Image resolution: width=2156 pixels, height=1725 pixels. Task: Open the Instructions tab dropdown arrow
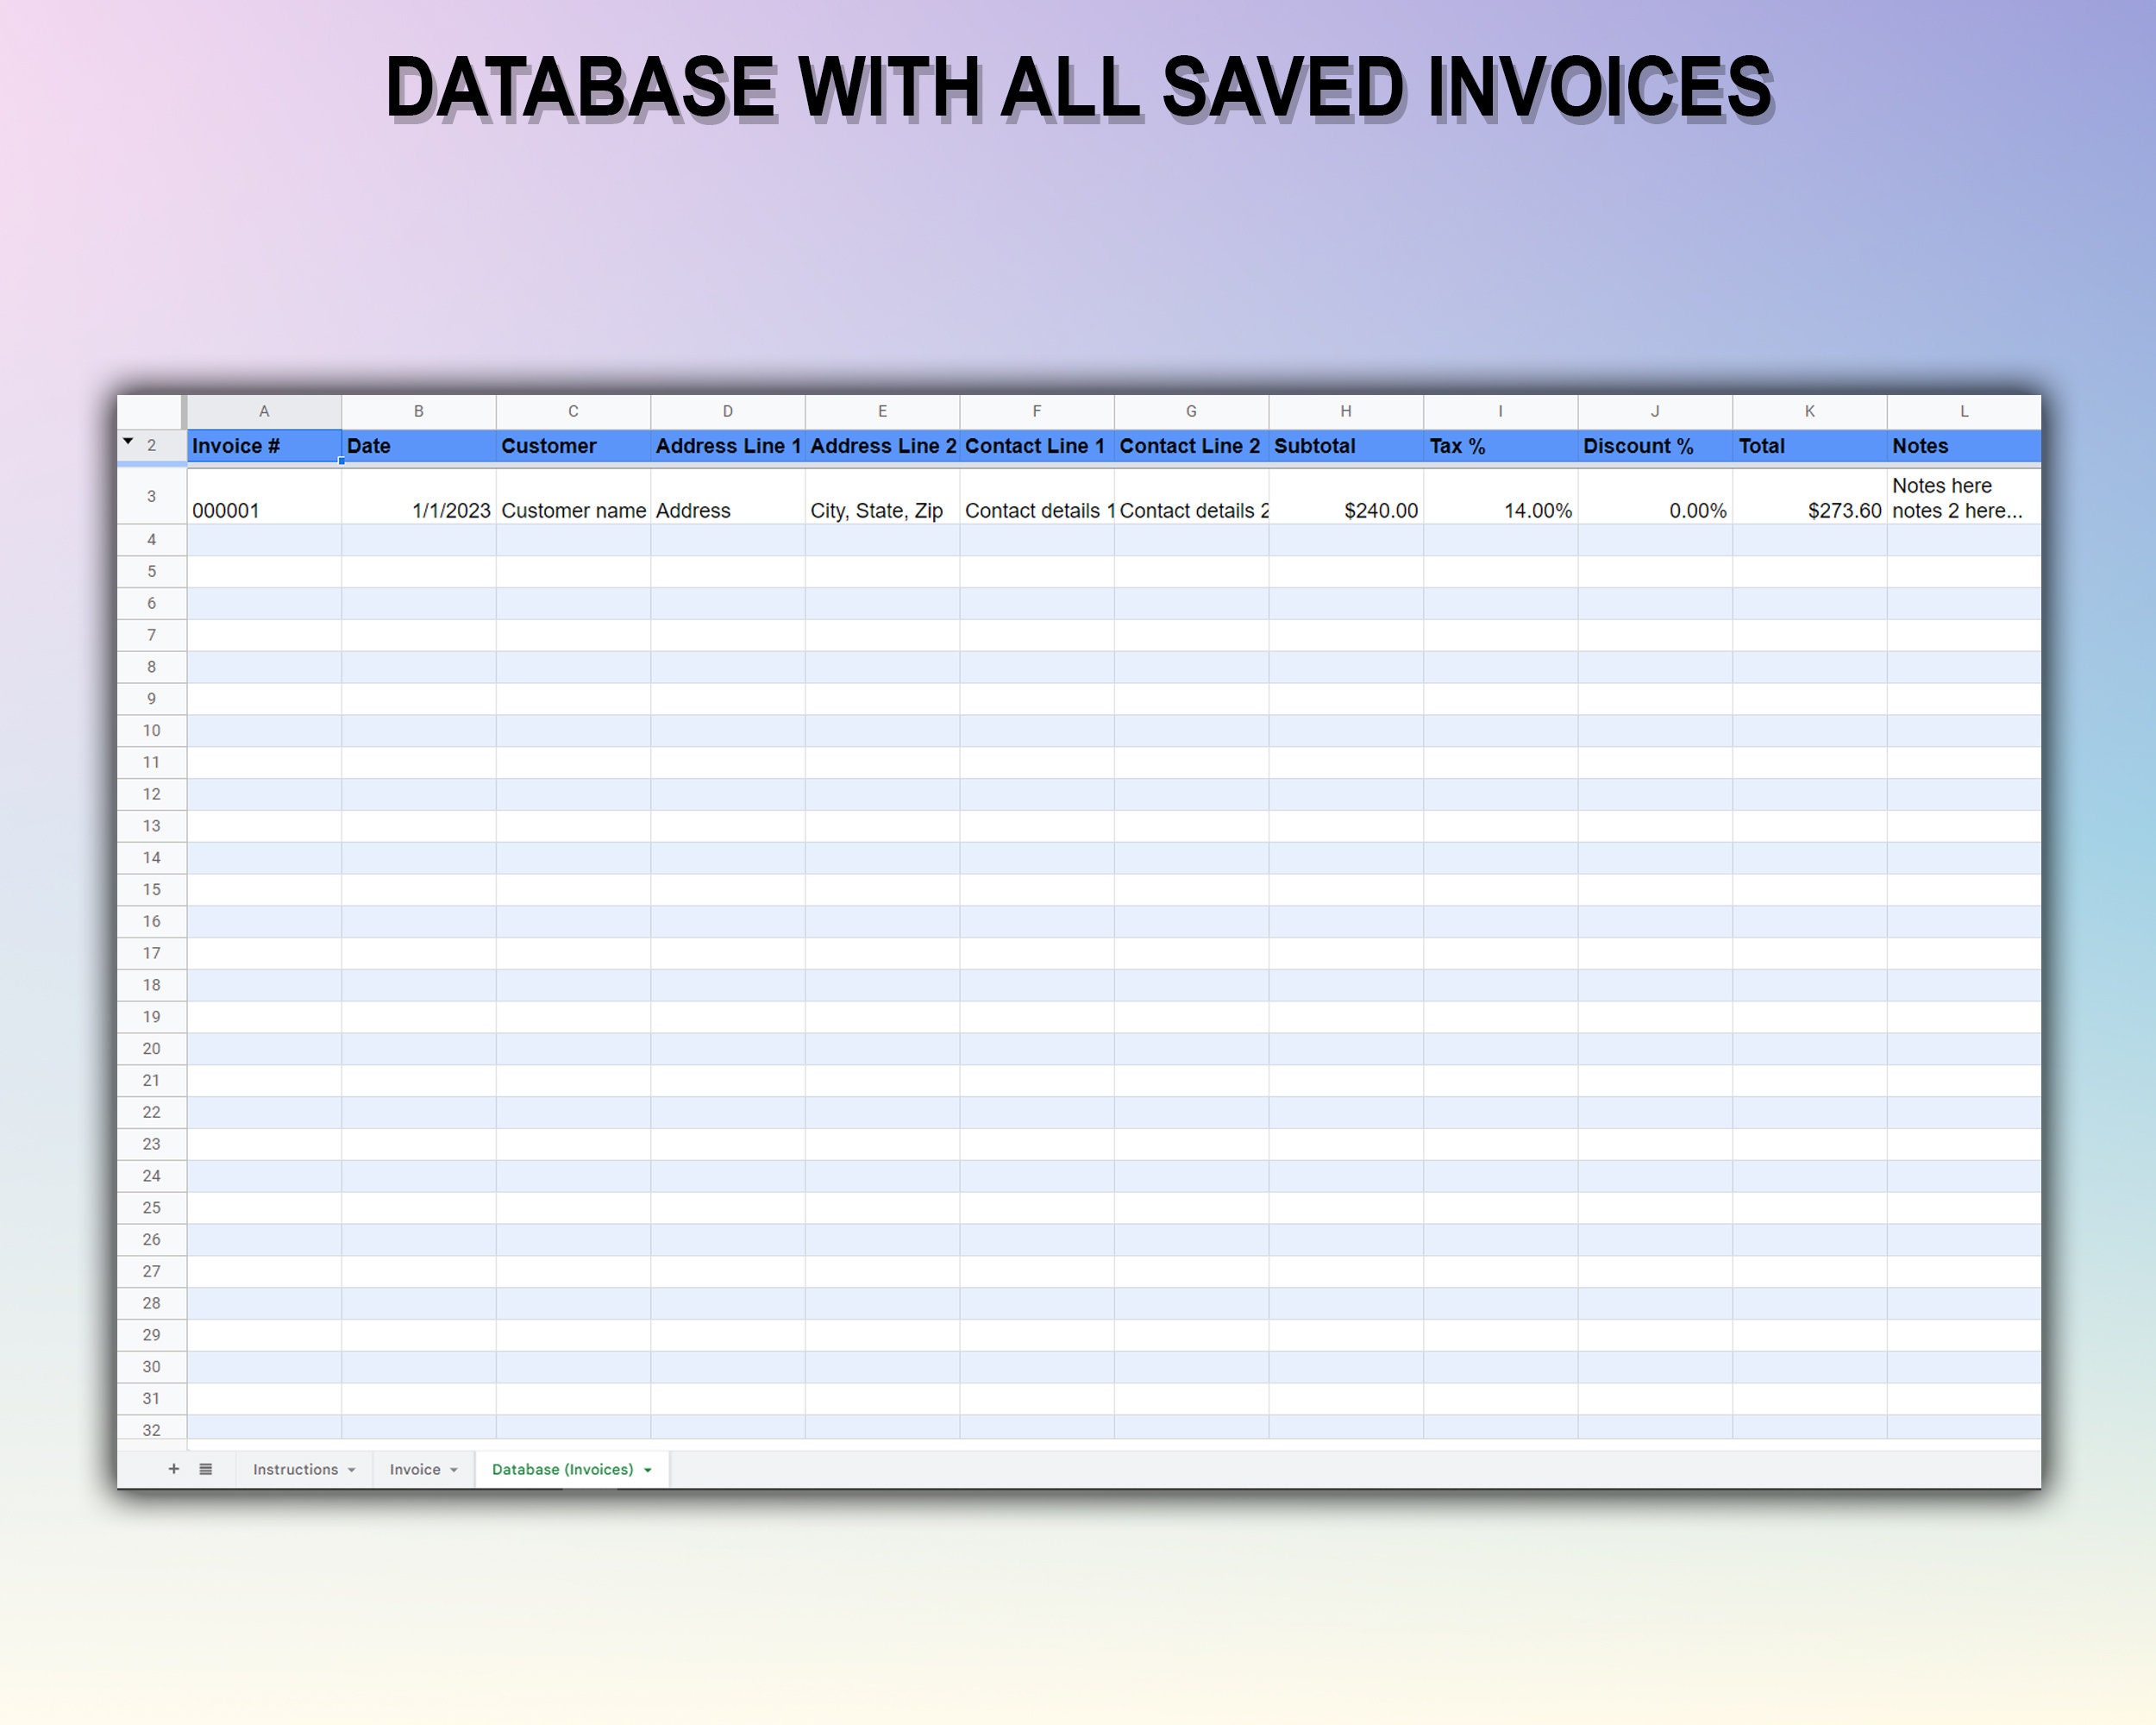click(352, 1469)
